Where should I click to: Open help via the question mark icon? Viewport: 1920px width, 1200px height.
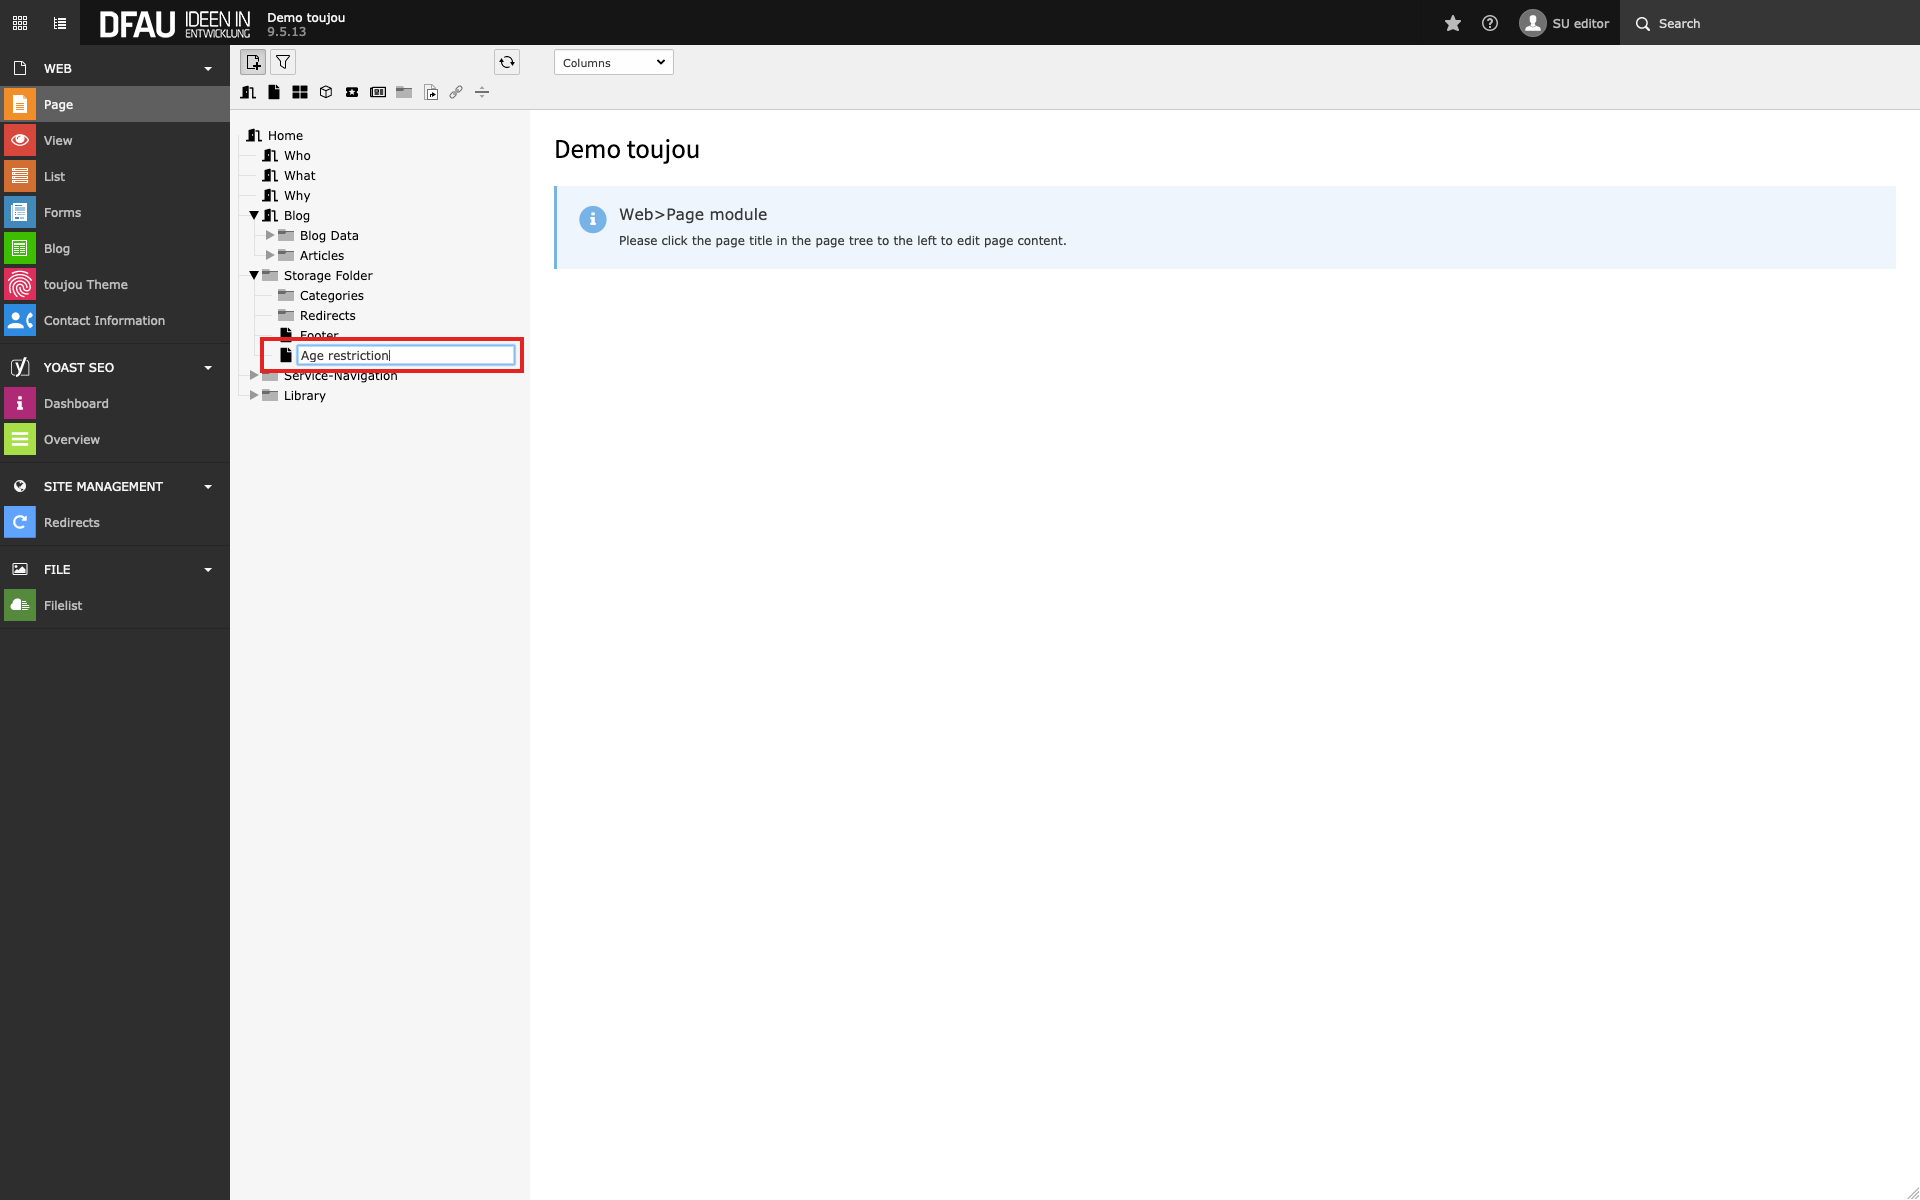point(1490,23)
